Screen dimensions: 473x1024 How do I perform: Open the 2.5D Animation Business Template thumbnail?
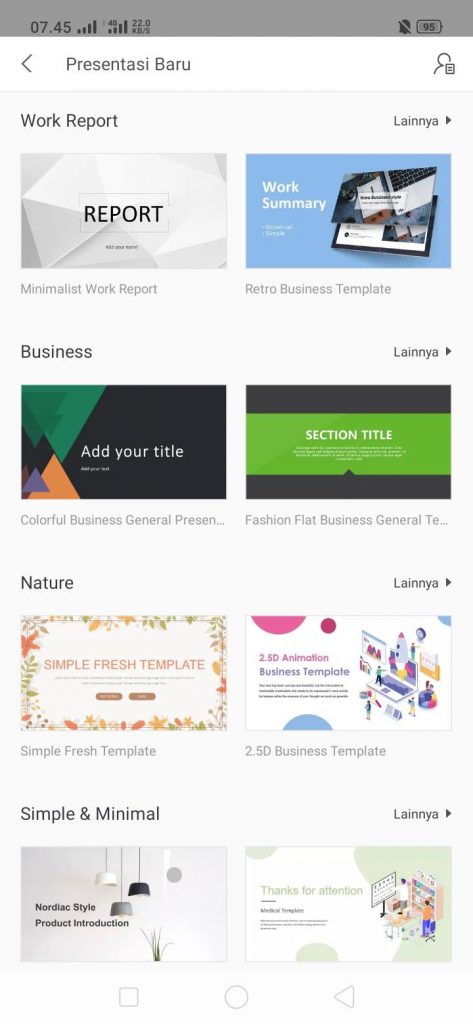pos(348,673)
